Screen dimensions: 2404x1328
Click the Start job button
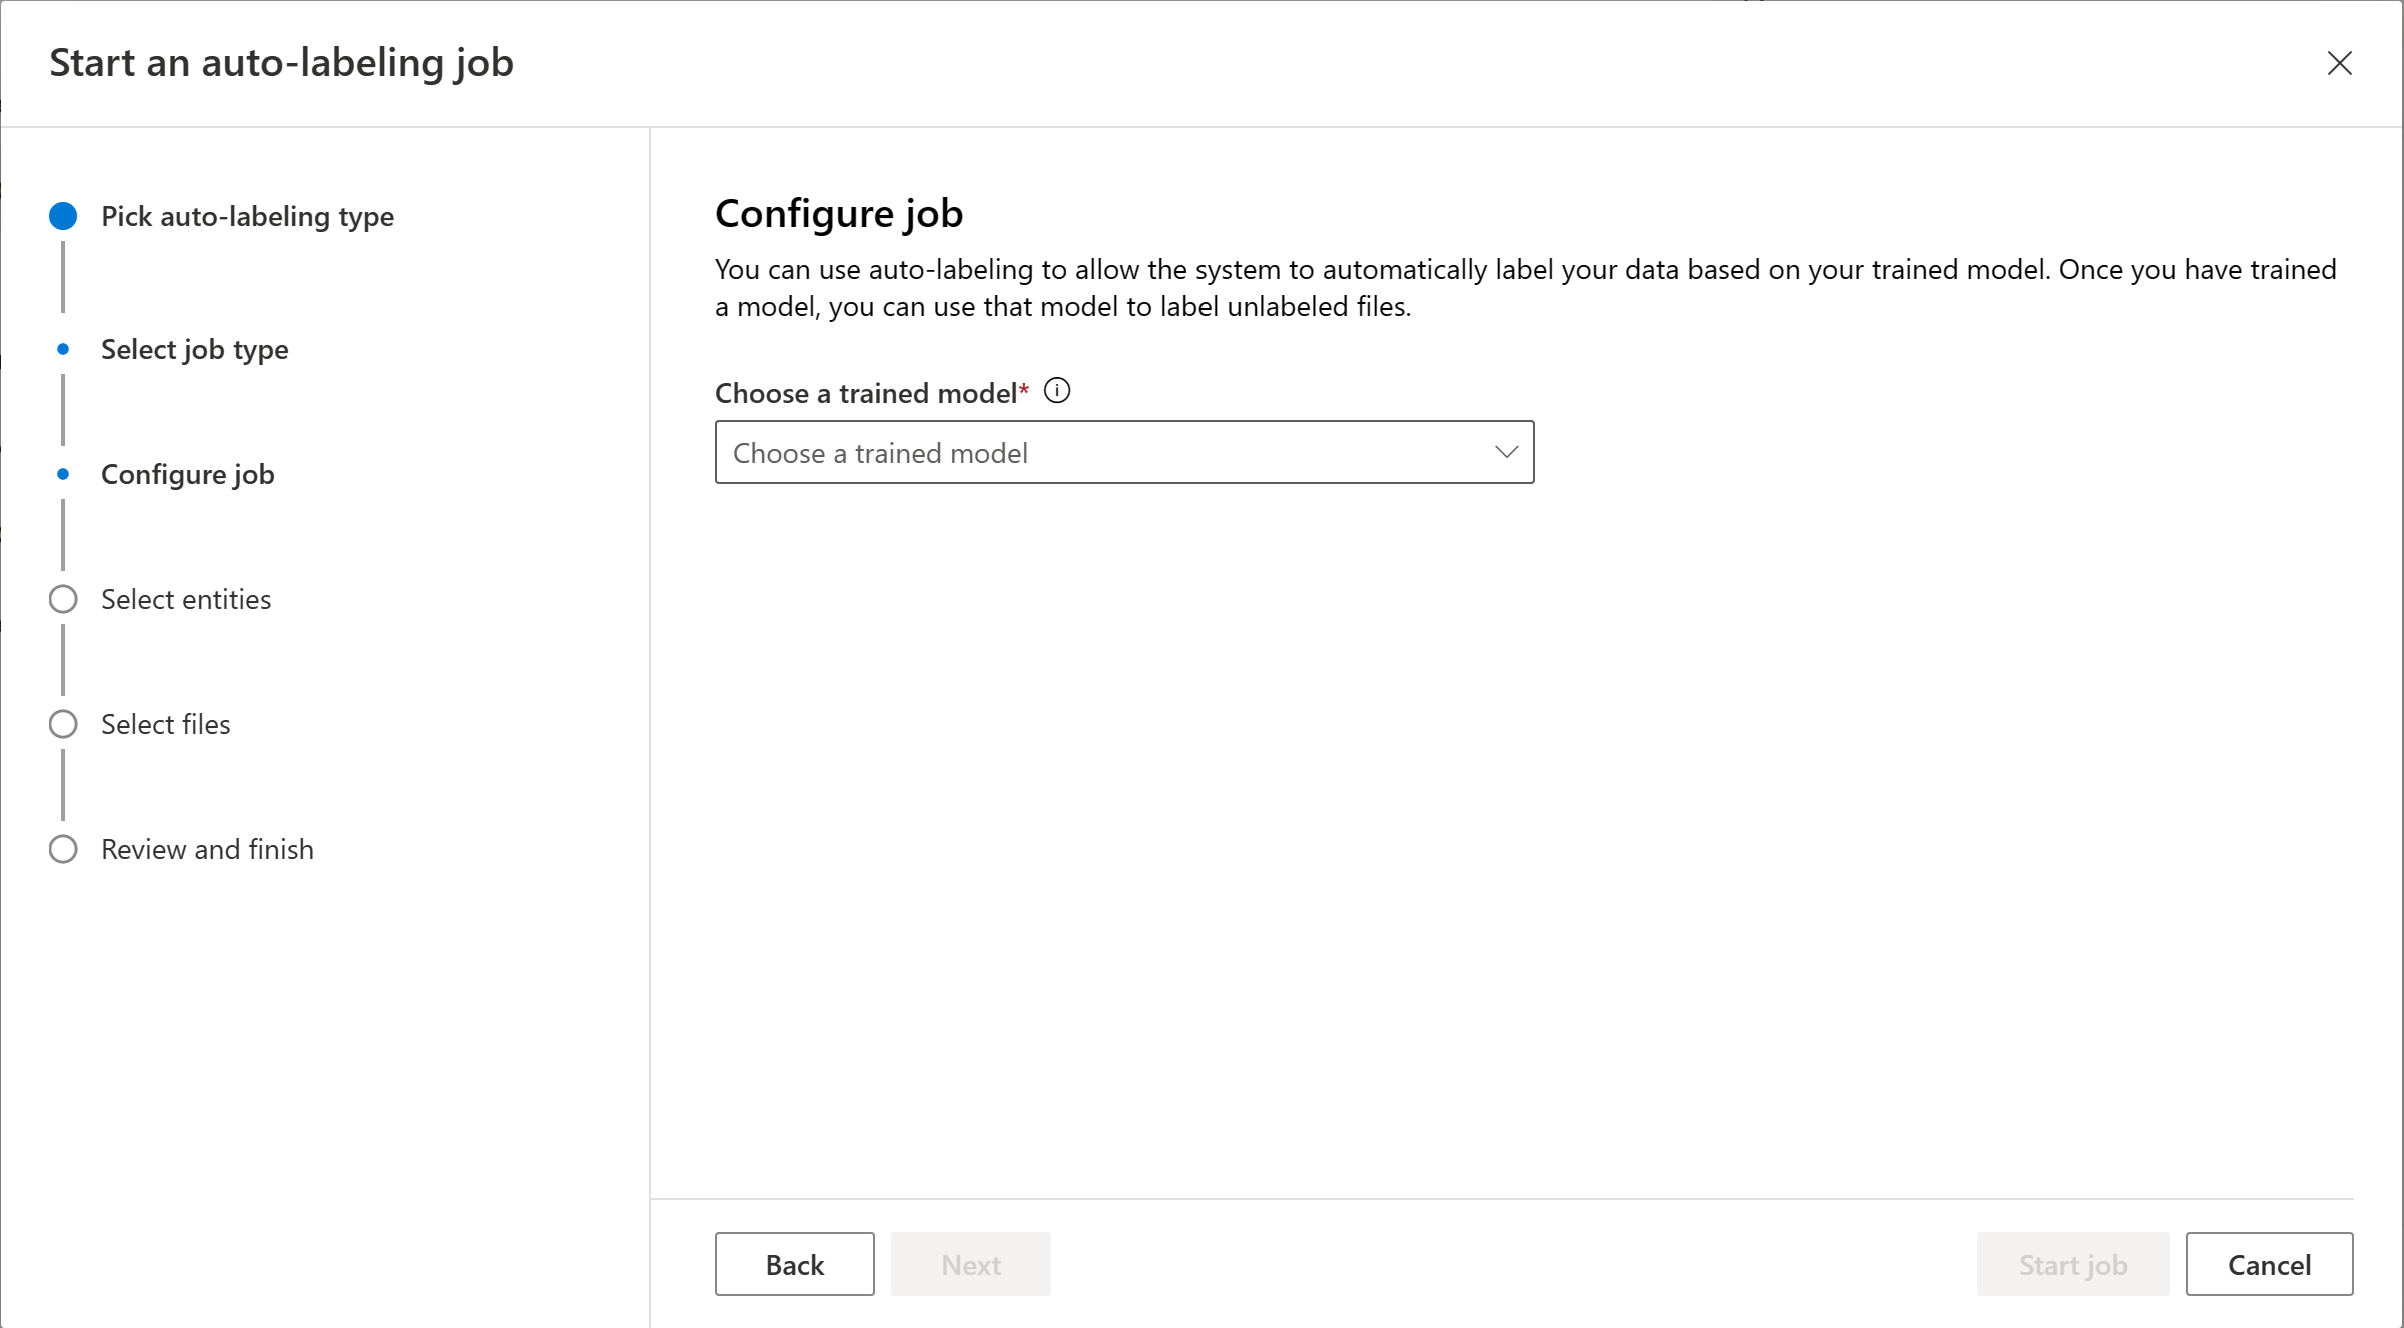pos(2072,1264)
